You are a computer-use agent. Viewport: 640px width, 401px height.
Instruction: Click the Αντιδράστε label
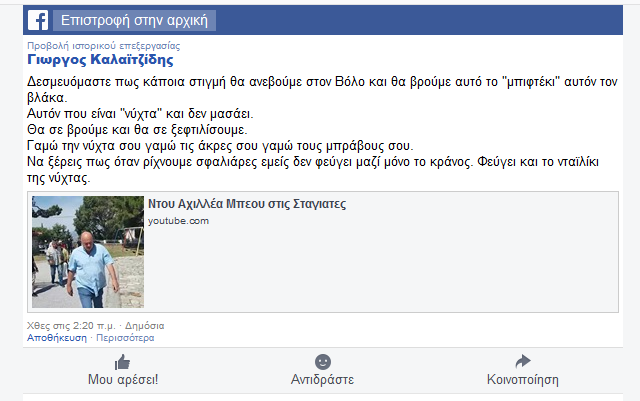click(x=322, y=379)
